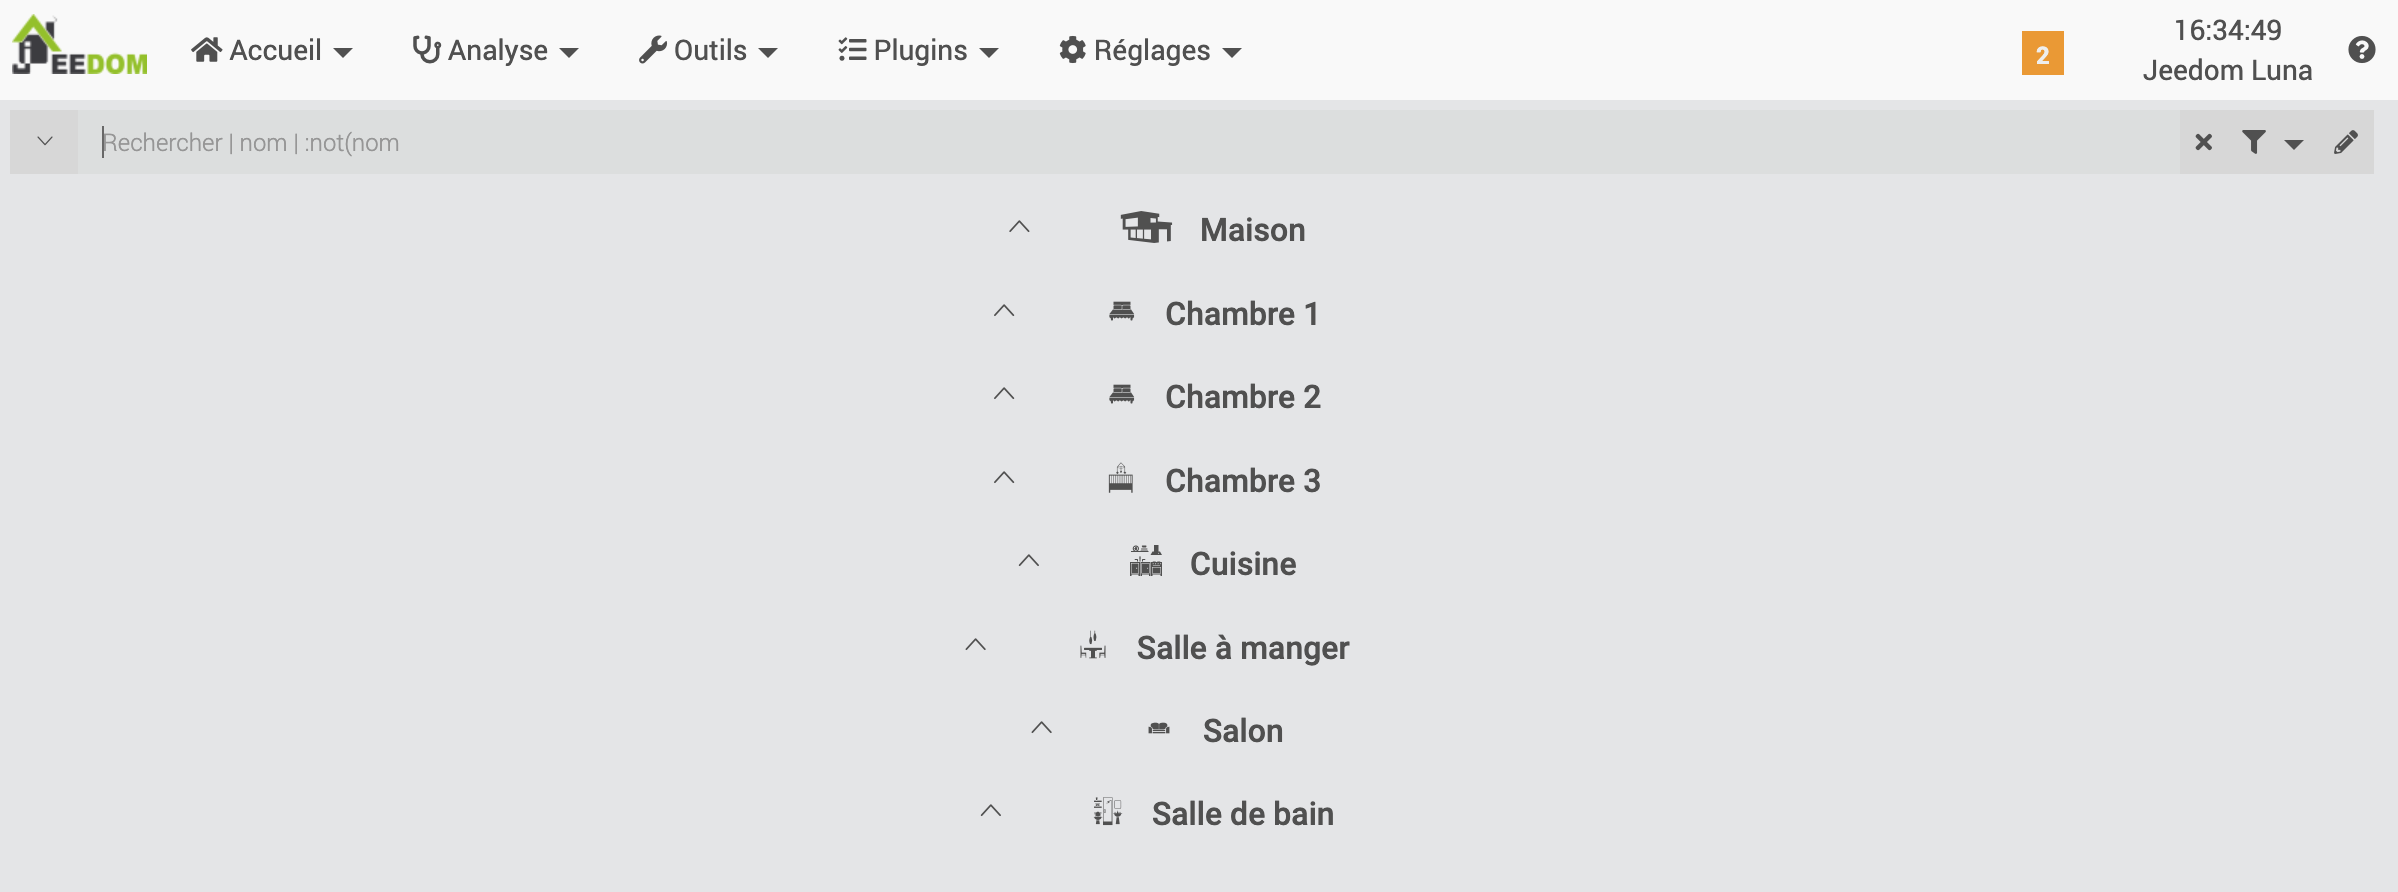2398x892 pixels.
Task: Click the Chambre 2 title link
Action: pyautogui.click(x=1243, y=397)
